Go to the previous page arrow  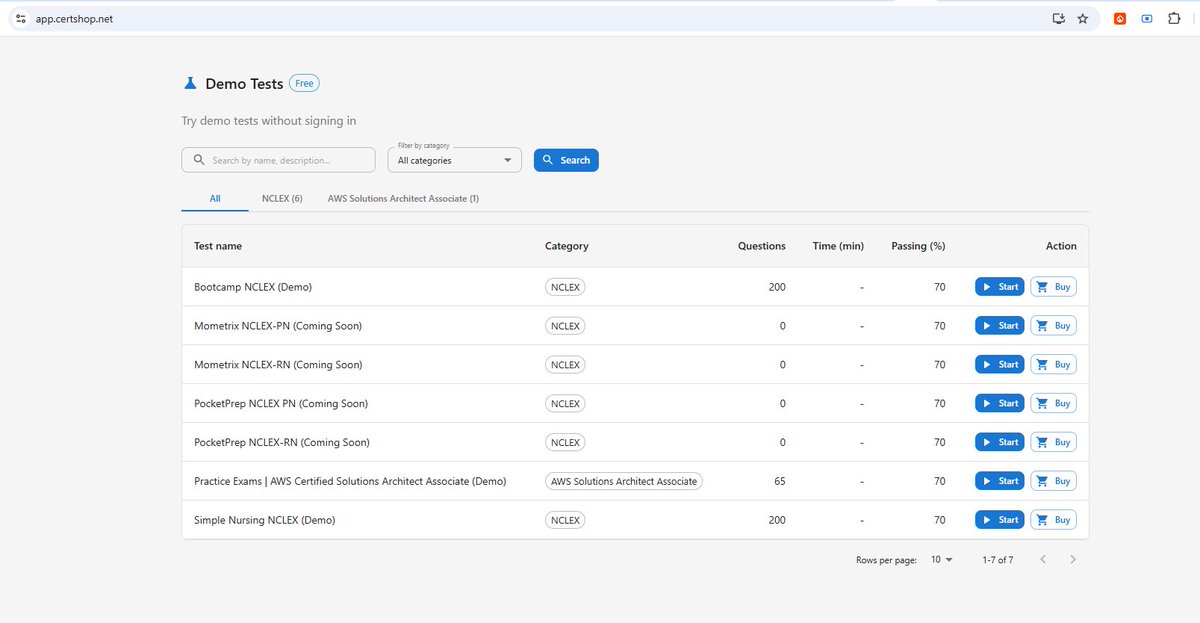(1043, 560)
